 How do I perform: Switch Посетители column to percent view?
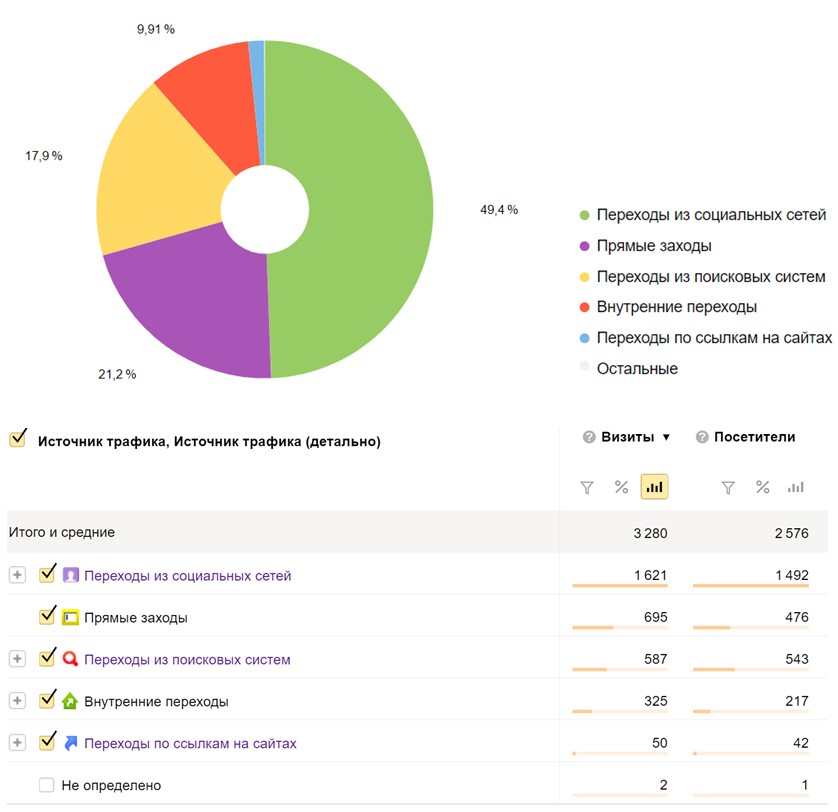tap(762, 487)
